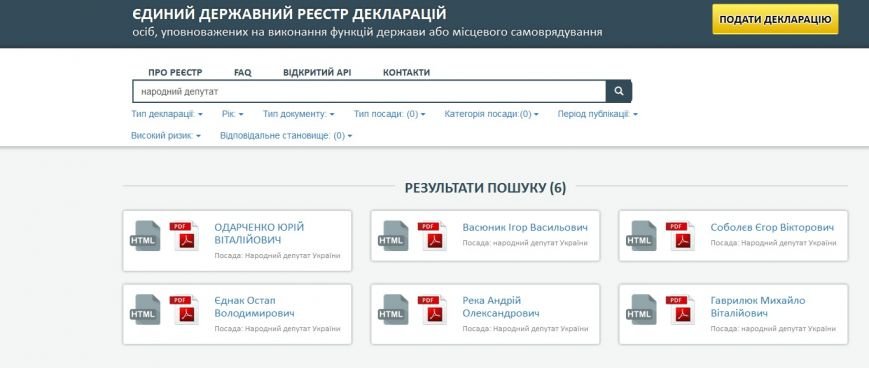The image size is (869, 368).
Task: Open the name link Васюник Ігор Васильович
Action: 525,227
